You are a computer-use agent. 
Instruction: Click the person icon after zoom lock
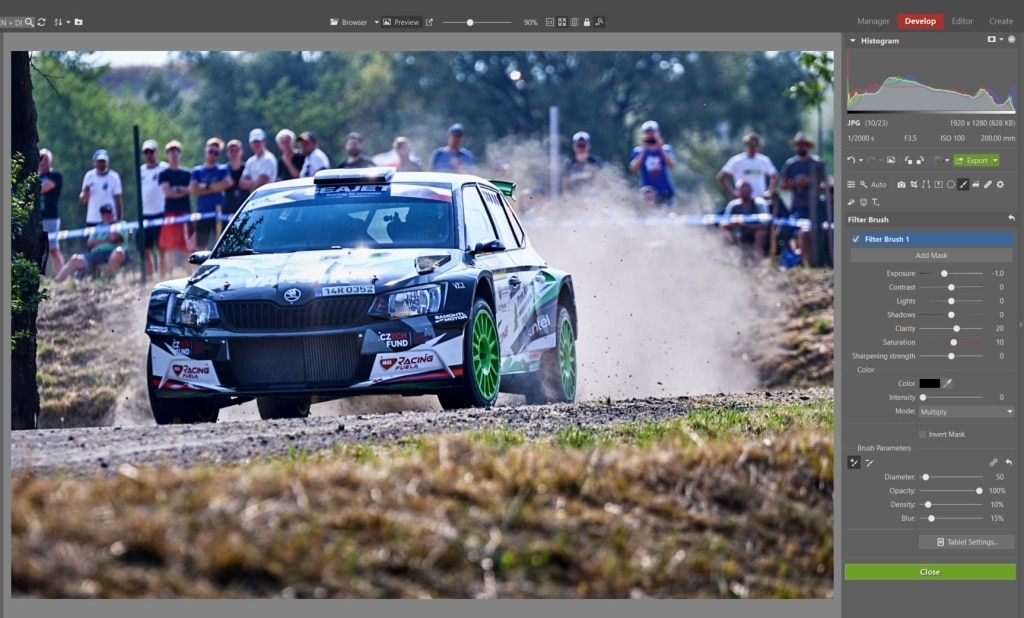(x=599, y=22)
